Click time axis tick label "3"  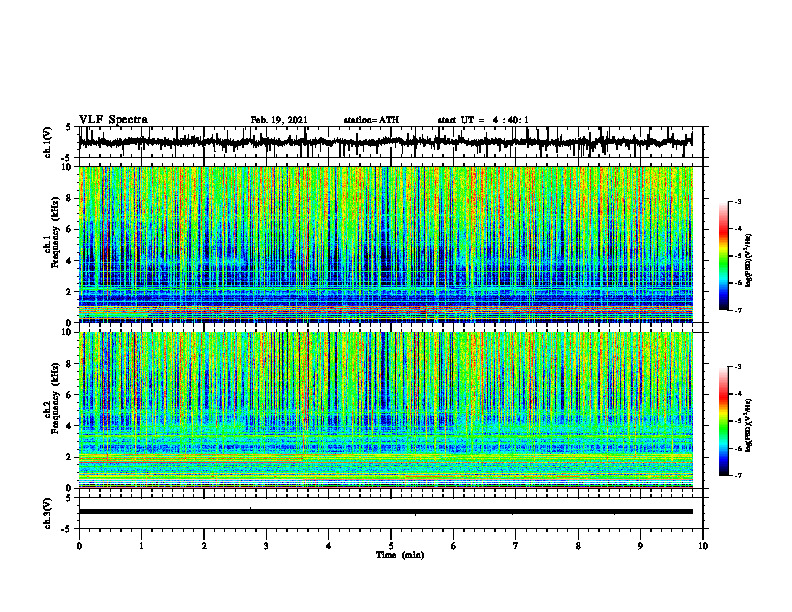(x=266, y=546)
